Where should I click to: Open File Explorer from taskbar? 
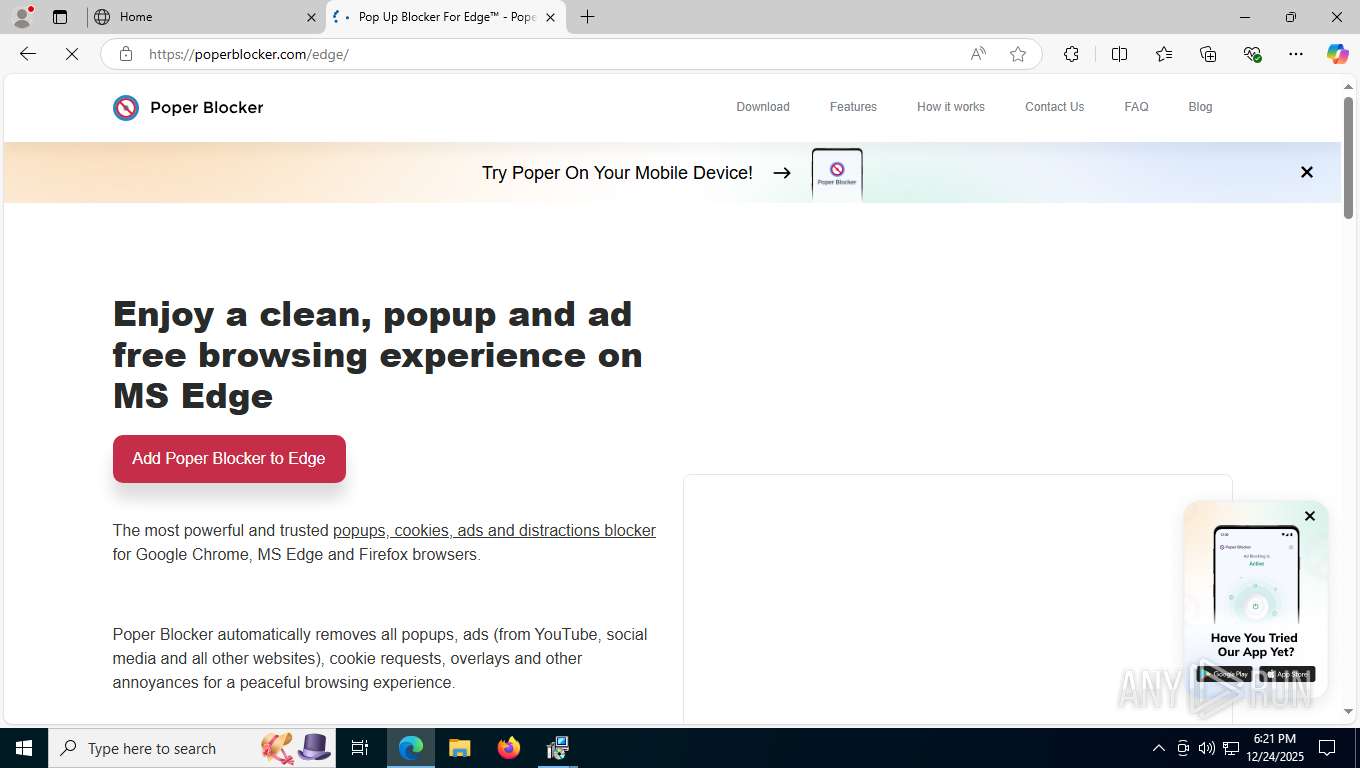[x=459, y=748]
